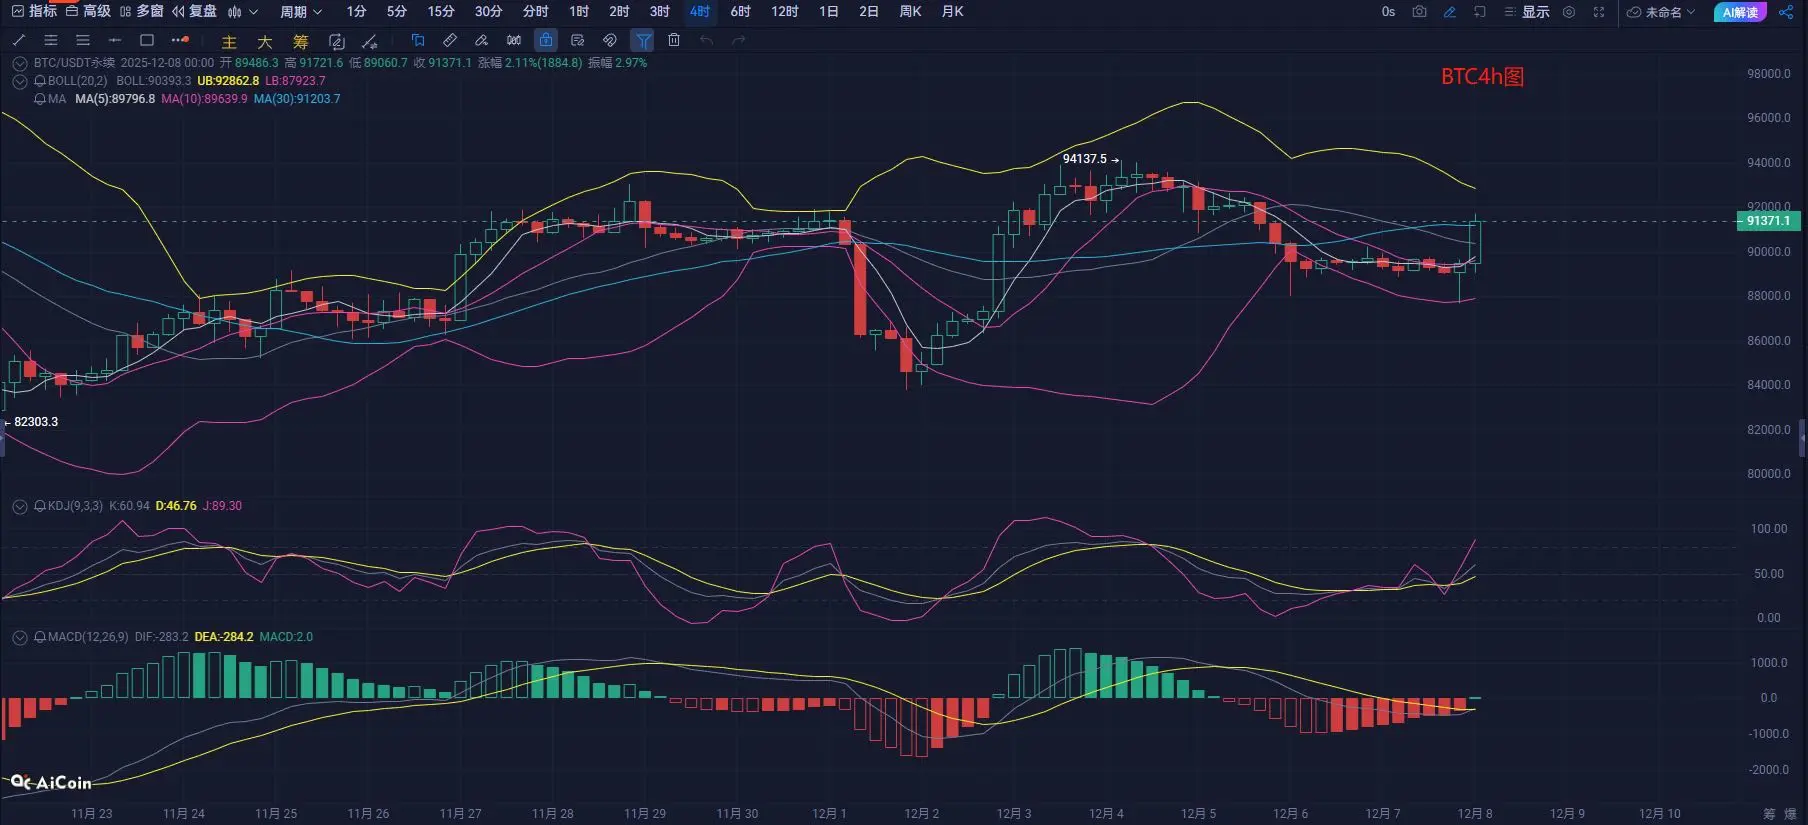Click the magic line edit icon
The width and height of the screenshot is (1808, 825).
370,41
